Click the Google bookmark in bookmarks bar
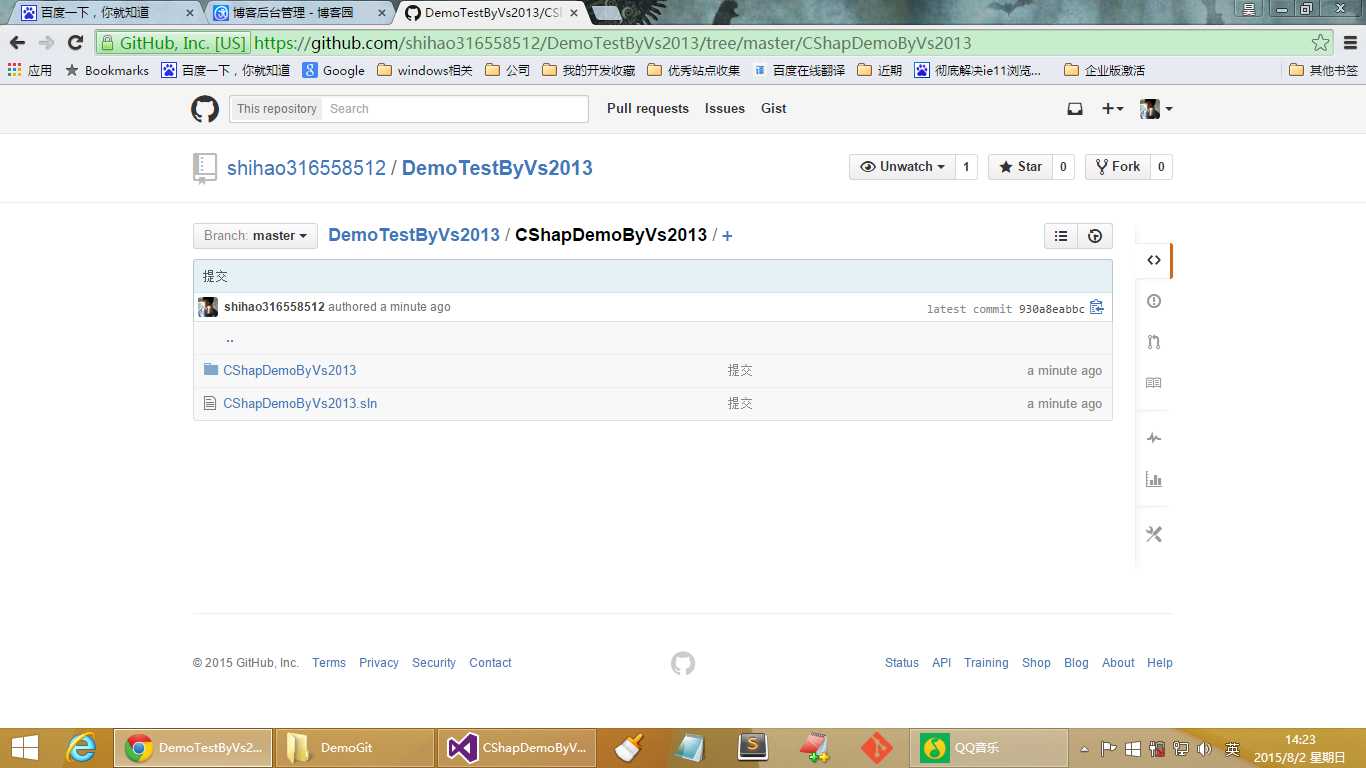The height and width of the screenshot is (768, 1366). [x=334, y=70]
